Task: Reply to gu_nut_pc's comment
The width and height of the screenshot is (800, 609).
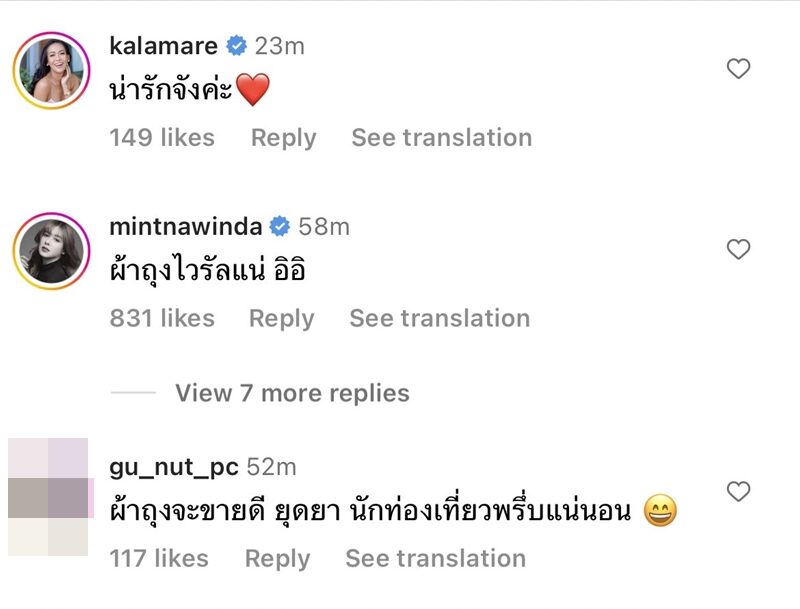Action: [x=277, y=558]
